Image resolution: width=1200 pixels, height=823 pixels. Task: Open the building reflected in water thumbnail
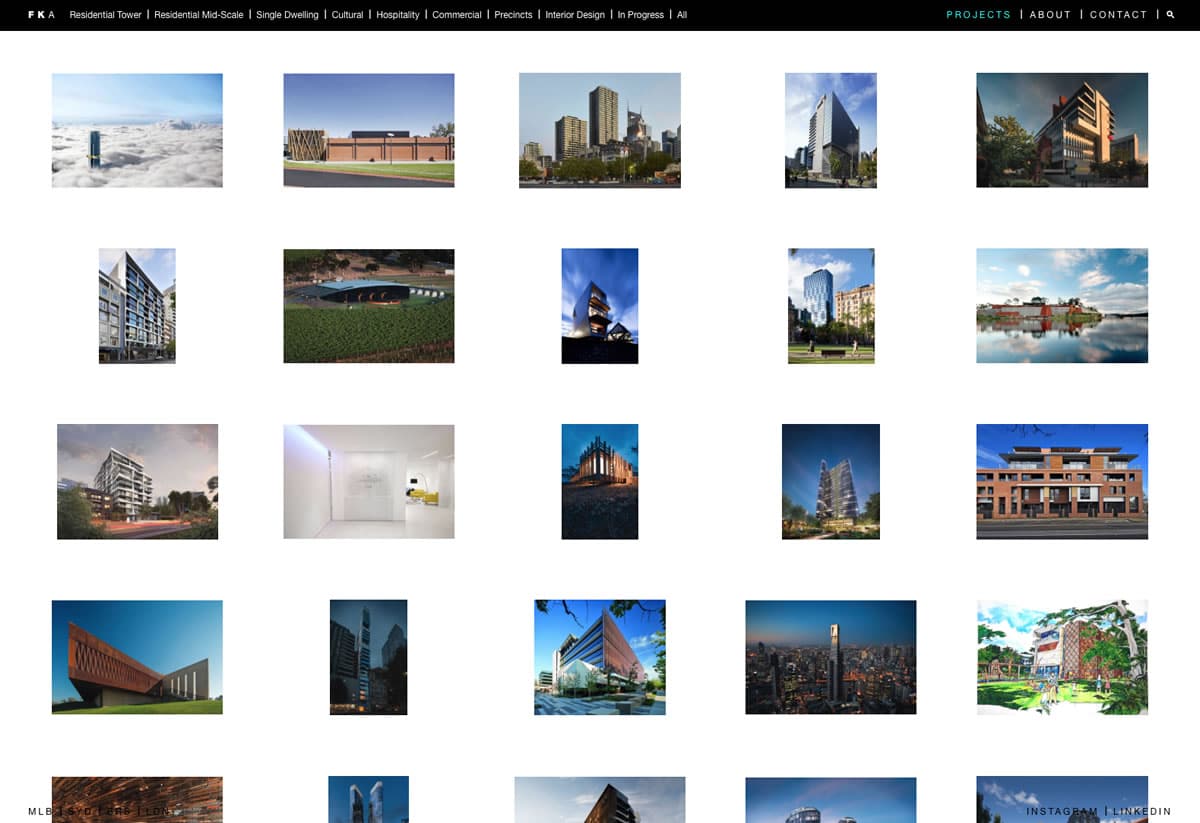pos(1062,306)
